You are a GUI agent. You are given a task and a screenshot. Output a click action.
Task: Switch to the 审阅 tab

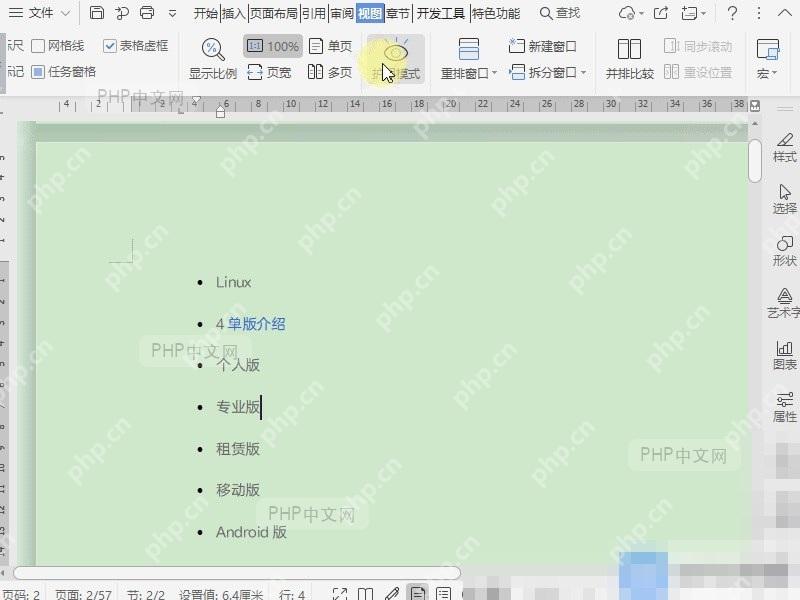coord(341,13)
